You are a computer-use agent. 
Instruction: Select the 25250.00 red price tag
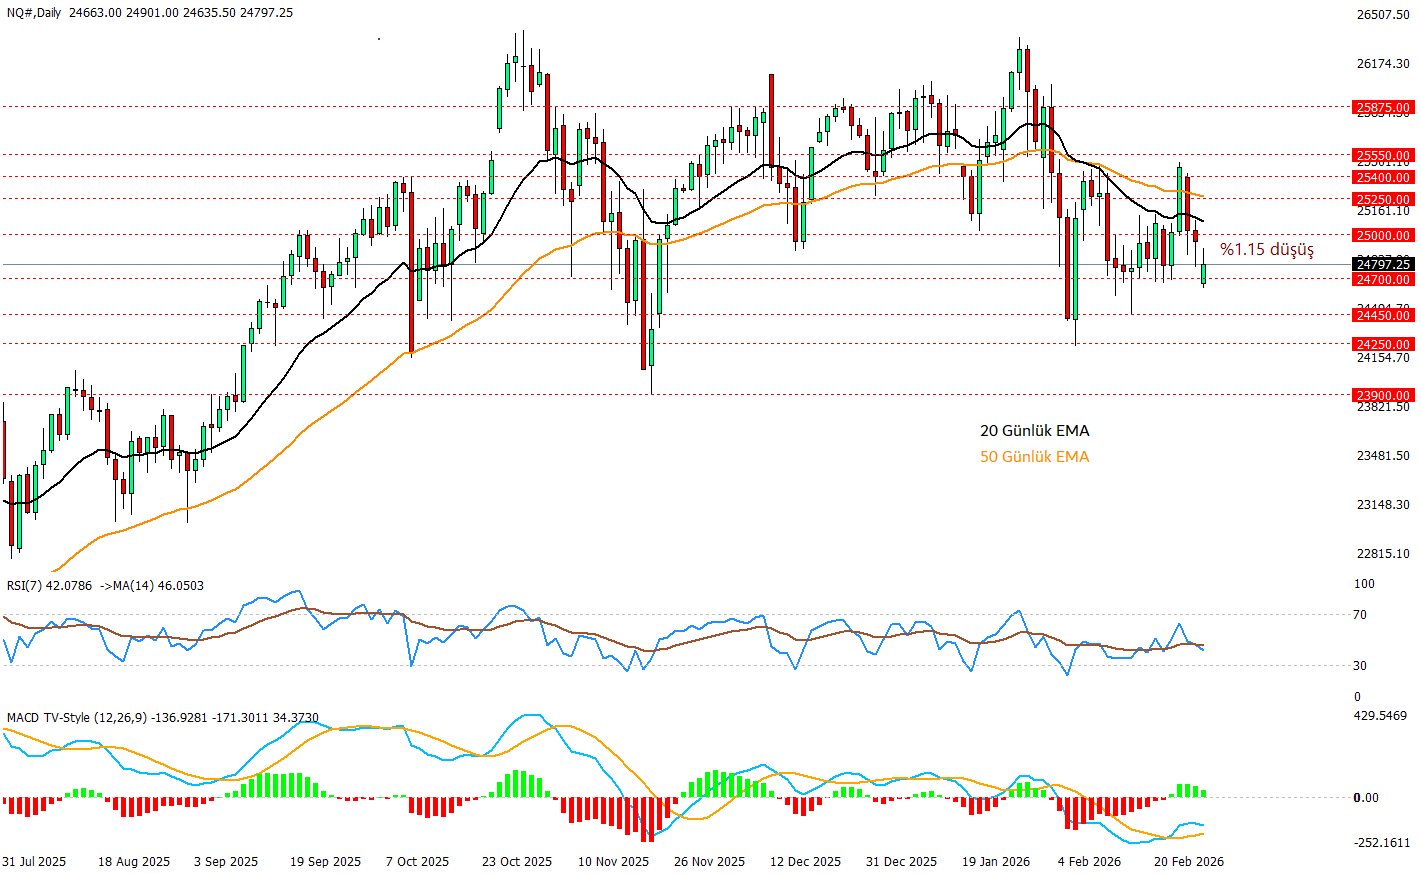(1382, 199)
